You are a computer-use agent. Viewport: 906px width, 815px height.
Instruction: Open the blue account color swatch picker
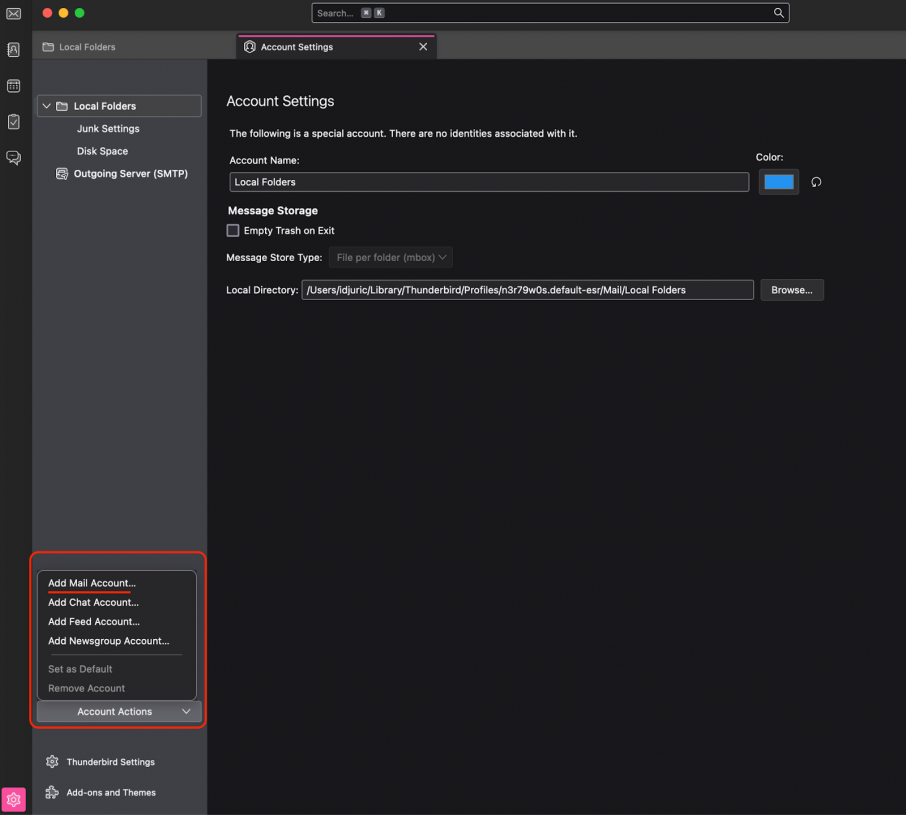778,181
